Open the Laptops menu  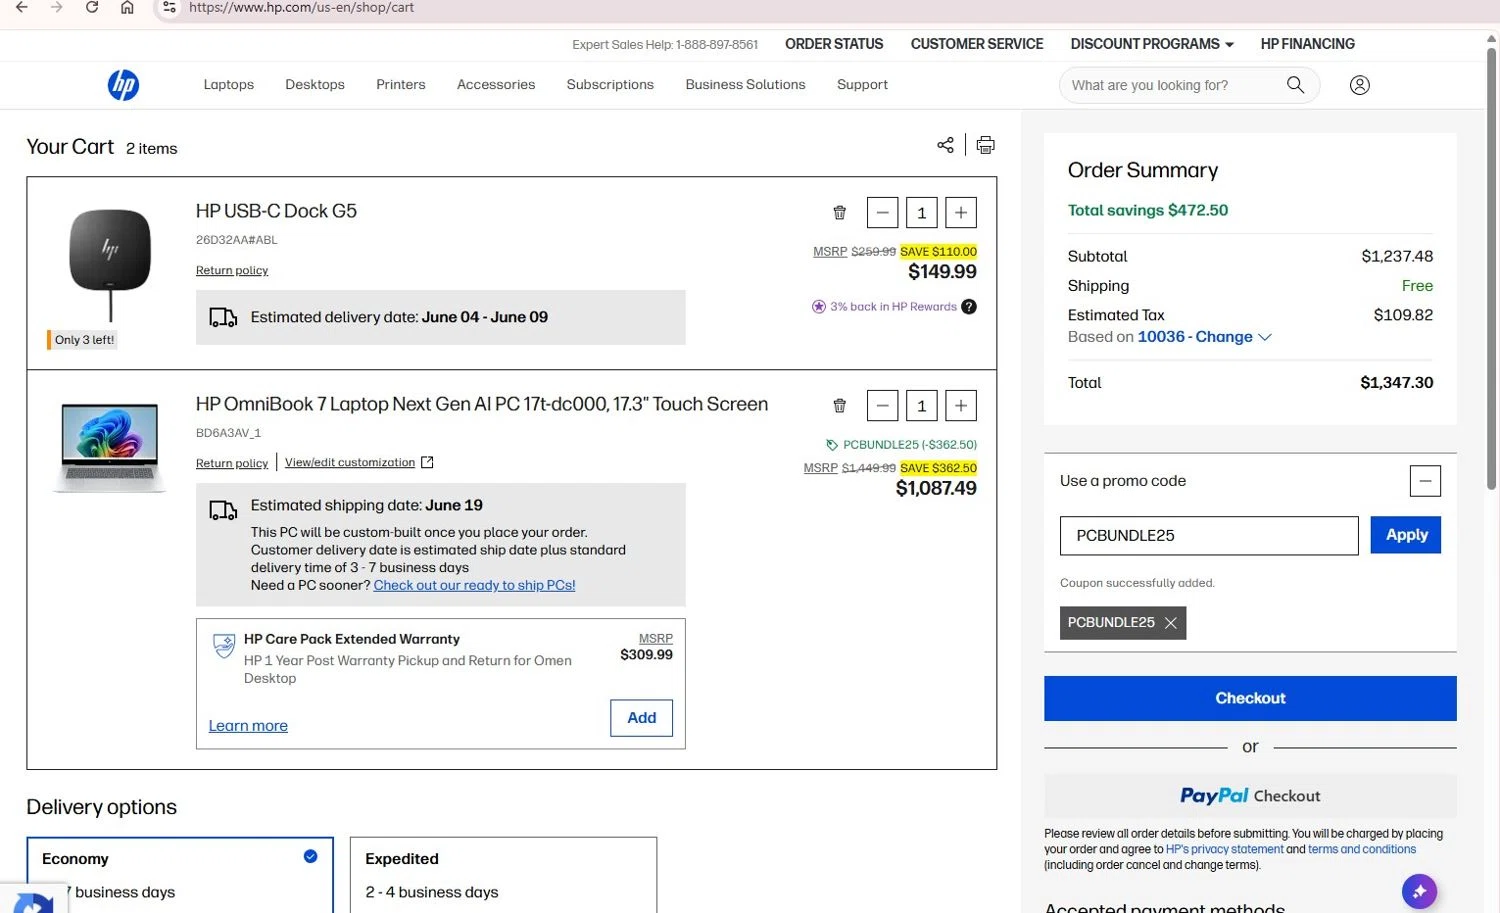click(x=228, y=85)
